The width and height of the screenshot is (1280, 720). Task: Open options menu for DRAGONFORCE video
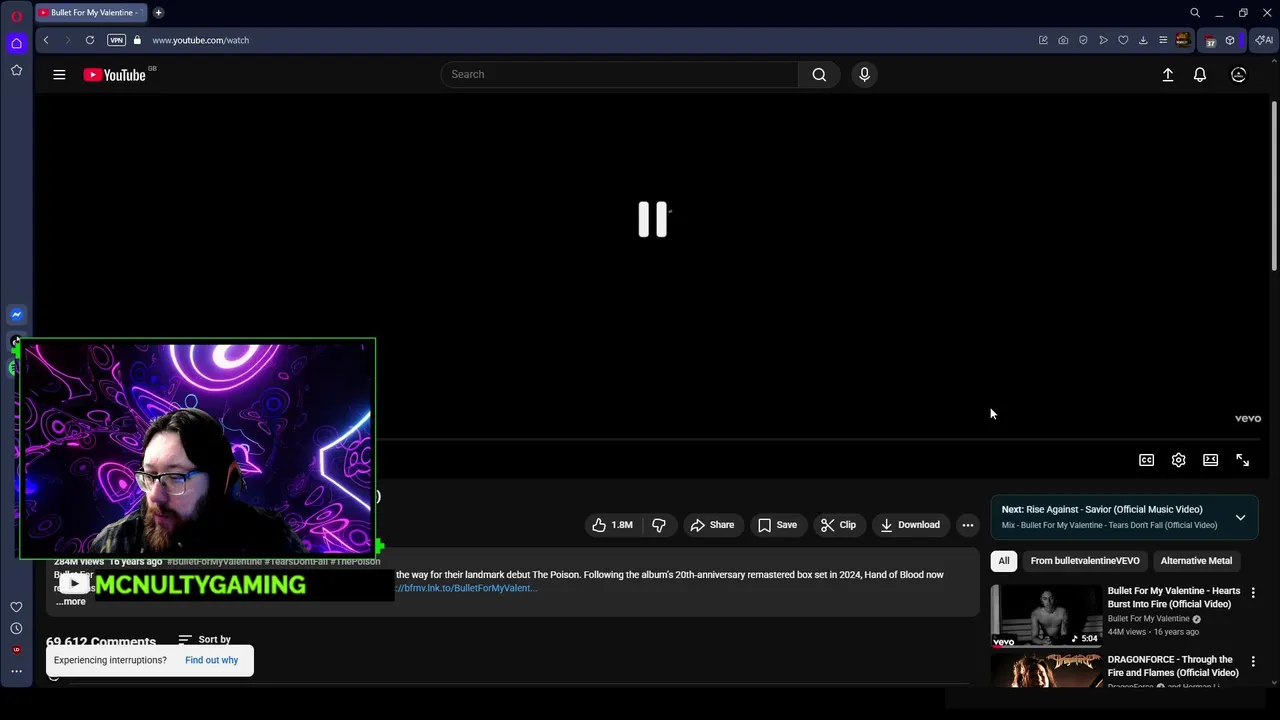pos(1253,662)
